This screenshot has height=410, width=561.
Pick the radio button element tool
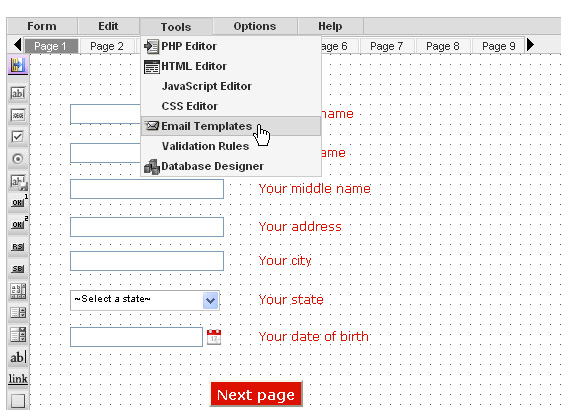point(18,159)
